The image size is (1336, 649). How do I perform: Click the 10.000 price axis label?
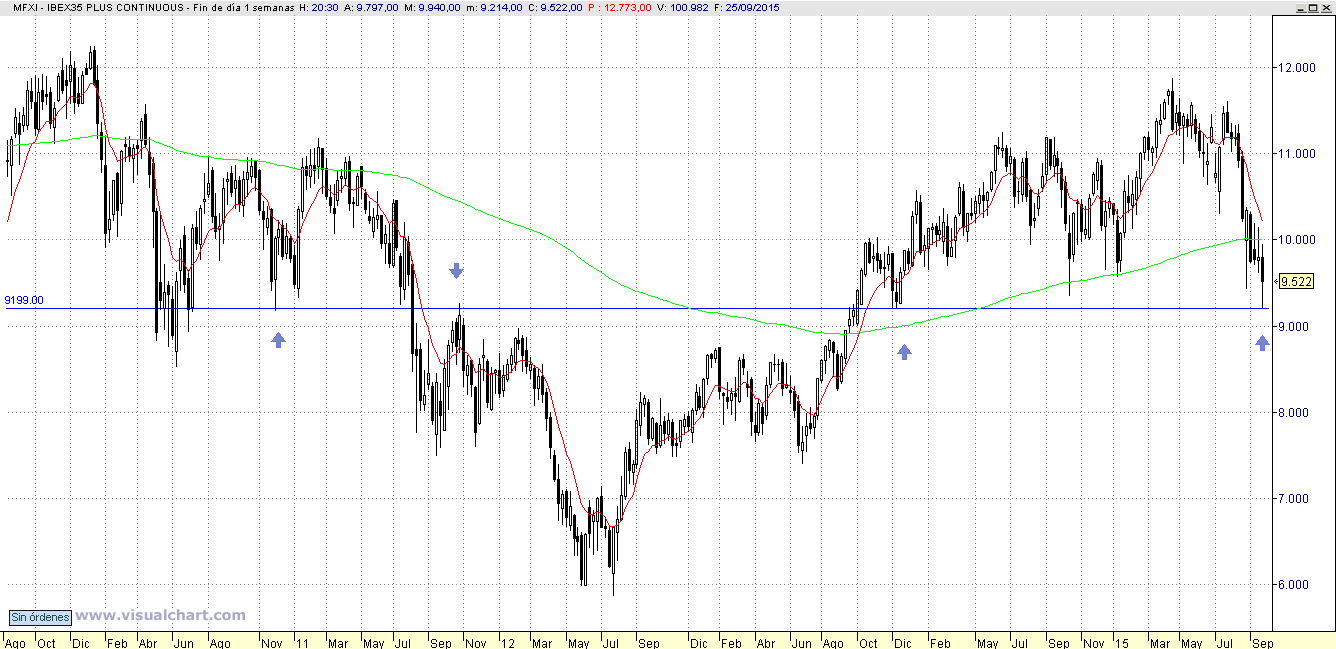click(x=1296, y=240)
